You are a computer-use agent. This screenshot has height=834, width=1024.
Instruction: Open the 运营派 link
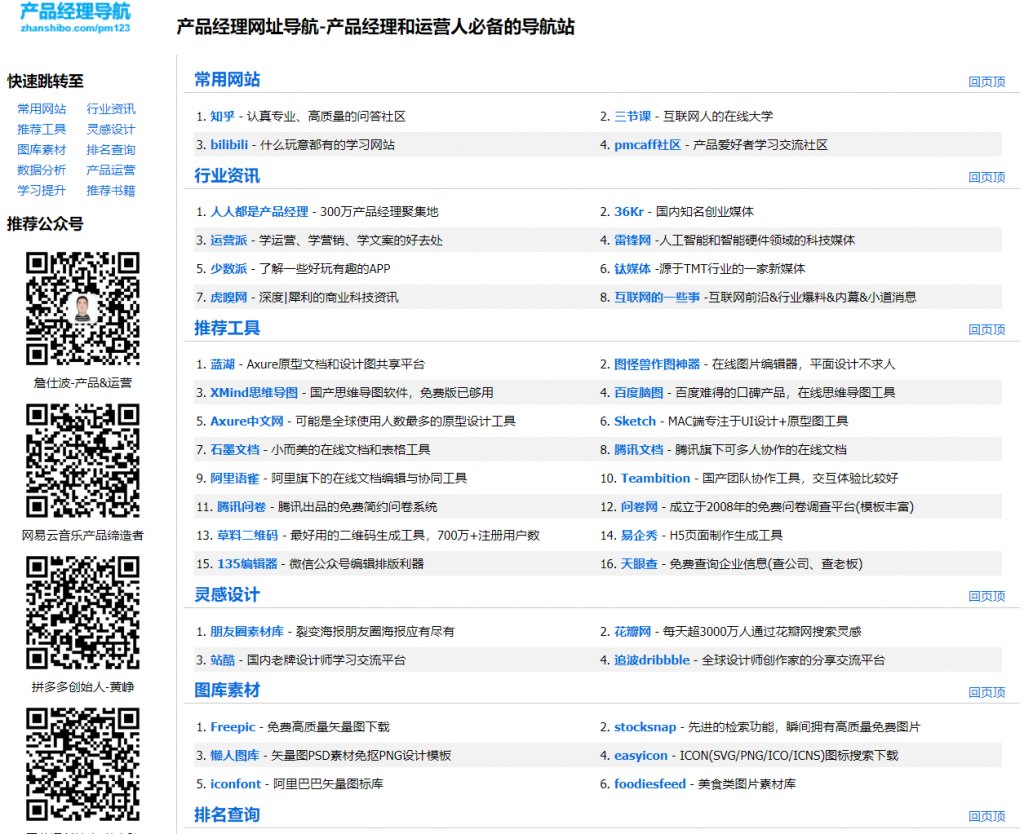pyautogui.click(x=229, y=240)
